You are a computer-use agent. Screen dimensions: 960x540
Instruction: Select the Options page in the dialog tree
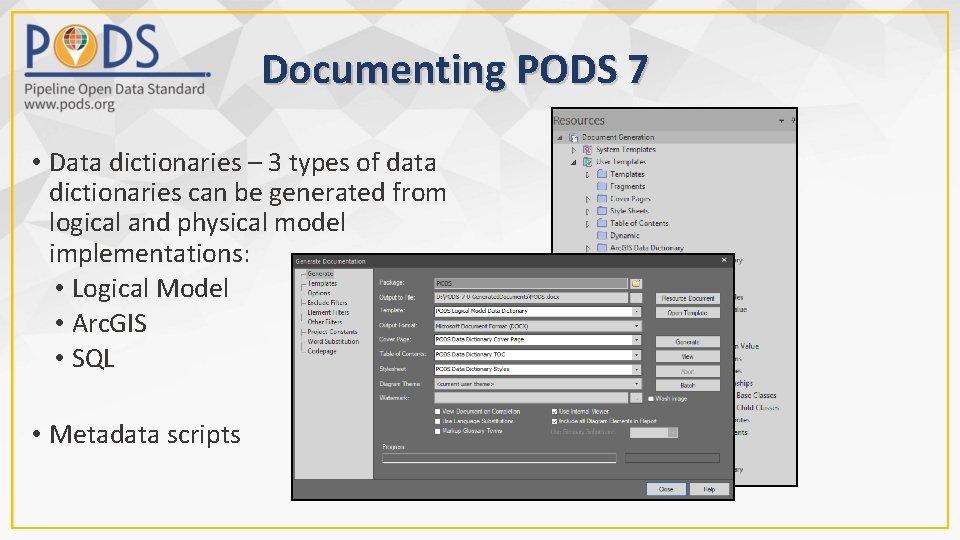318,293
